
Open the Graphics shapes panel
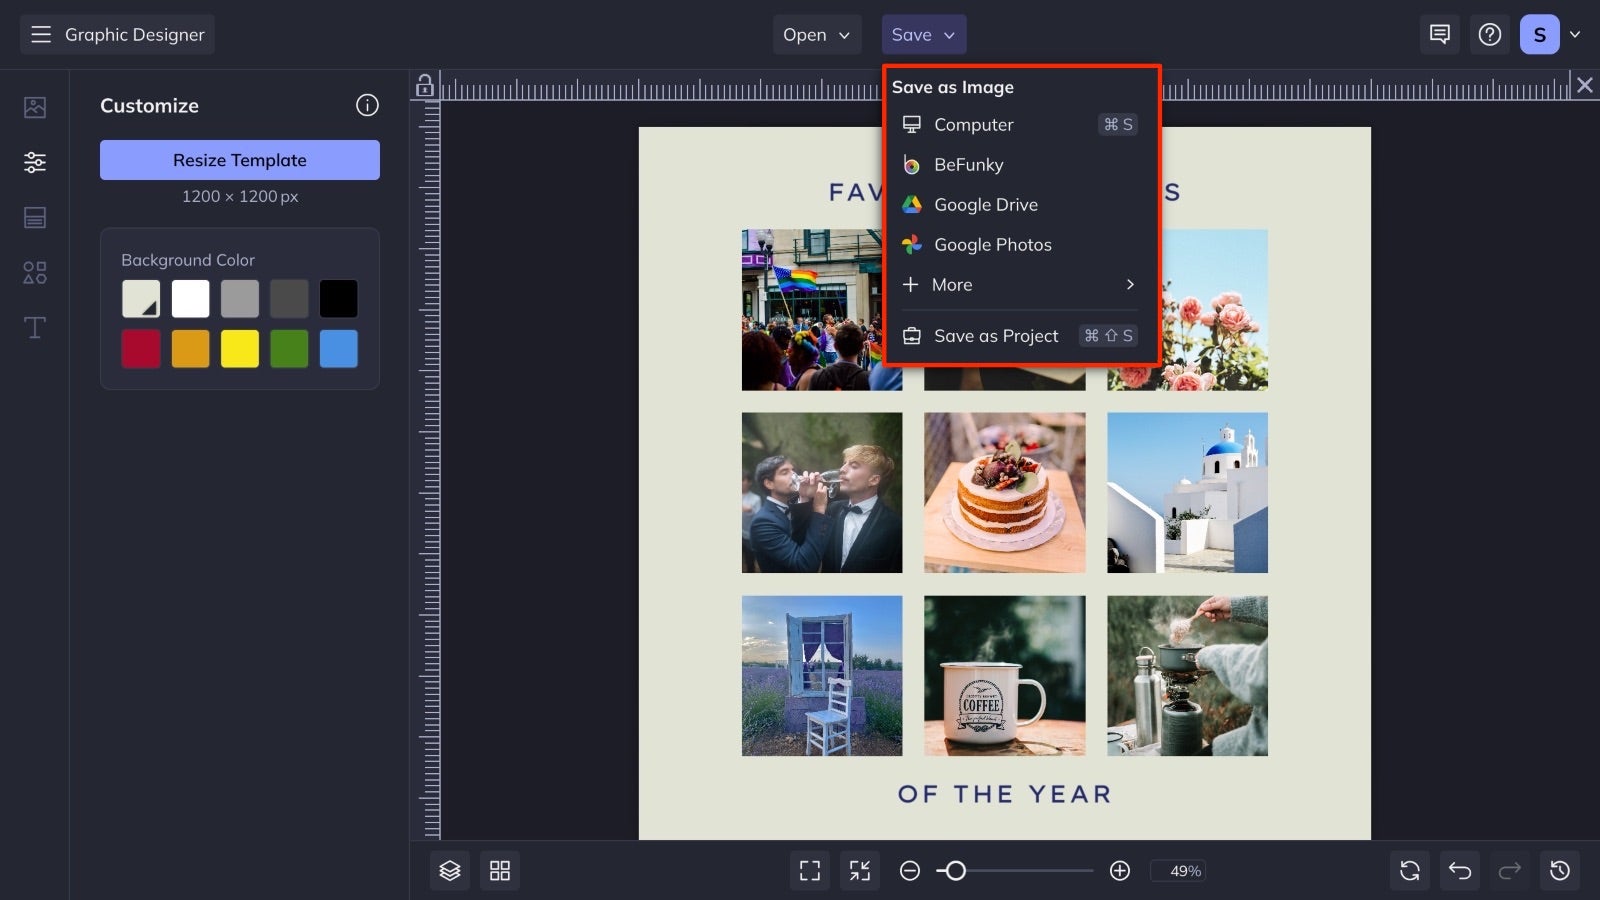point(34,272)
